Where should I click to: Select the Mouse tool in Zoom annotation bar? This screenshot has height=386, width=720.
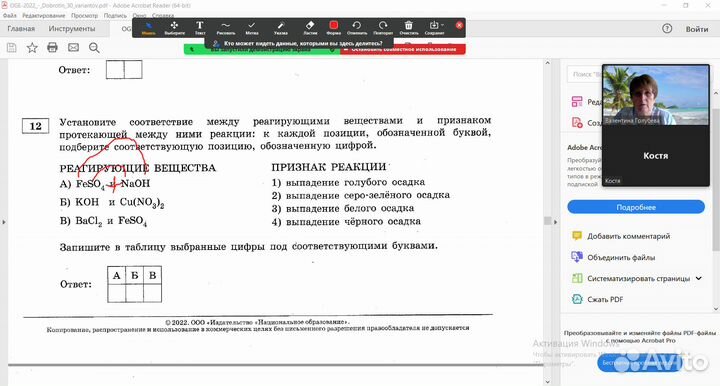tap(148, 28)
